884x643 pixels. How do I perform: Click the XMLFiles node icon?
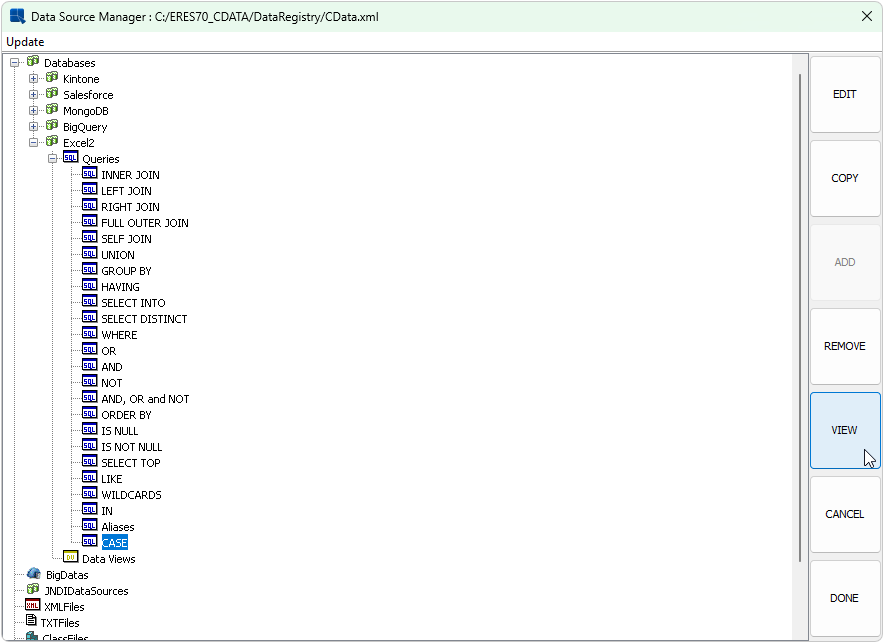pos(33,606)
